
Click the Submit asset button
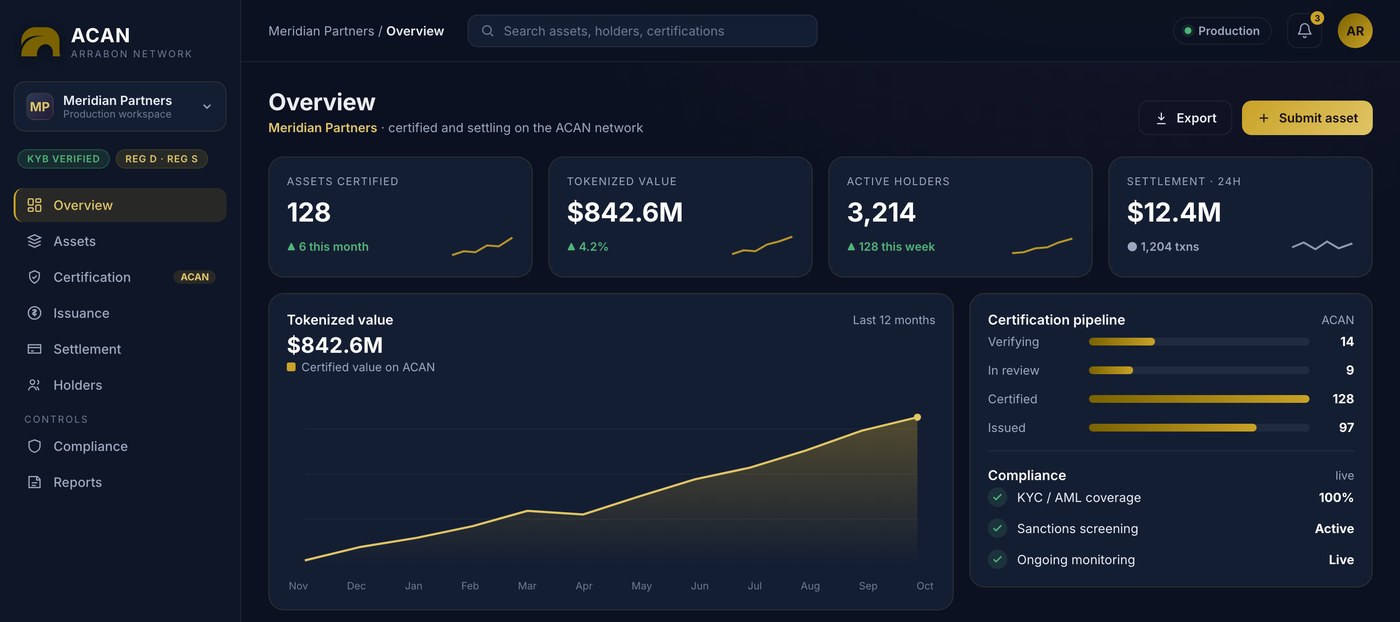(1307, 118)
